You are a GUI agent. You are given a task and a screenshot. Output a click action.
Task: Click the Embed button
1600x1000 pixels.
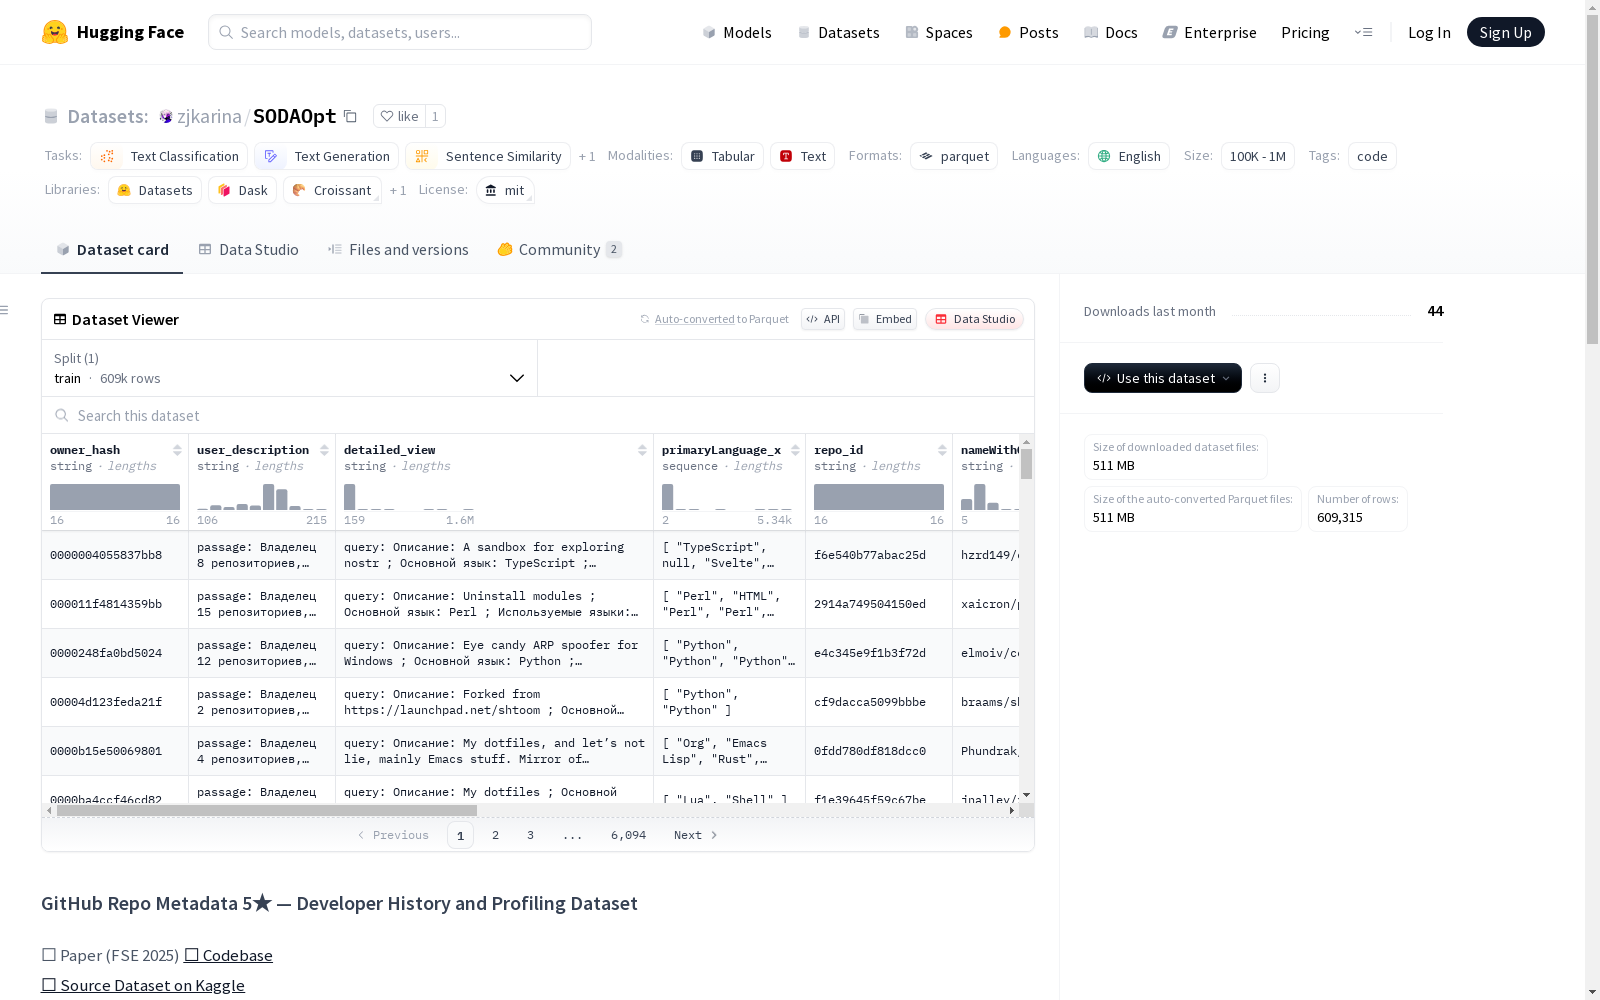pyautogui.click(x=885, y=319)
